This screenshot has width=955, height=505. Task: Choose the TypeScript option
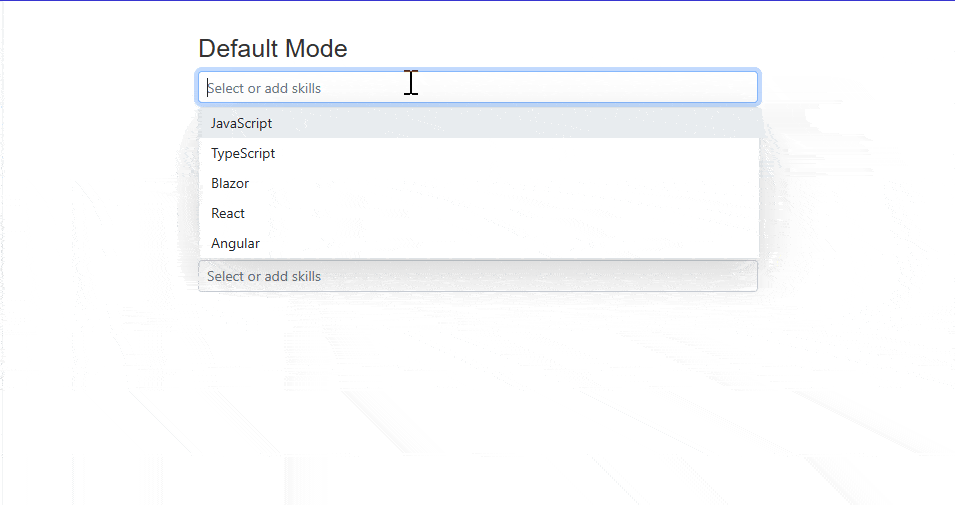pyautogui.click(x=479, y=154)
